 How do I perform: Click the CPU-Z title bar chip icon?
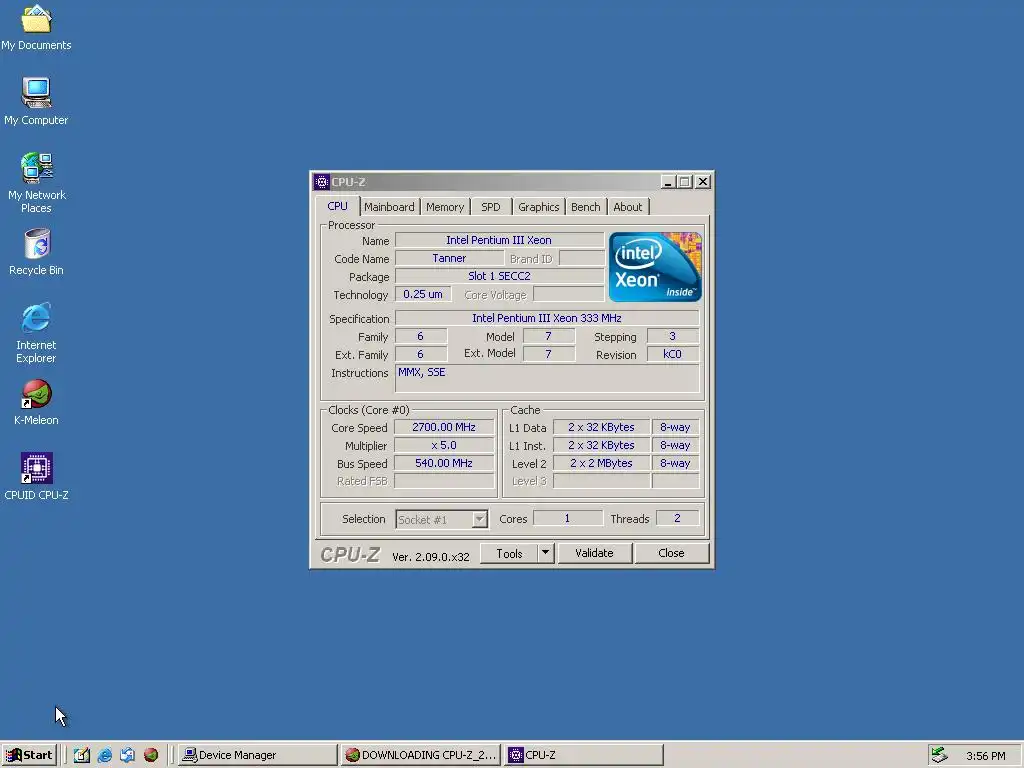pos(321,182)
